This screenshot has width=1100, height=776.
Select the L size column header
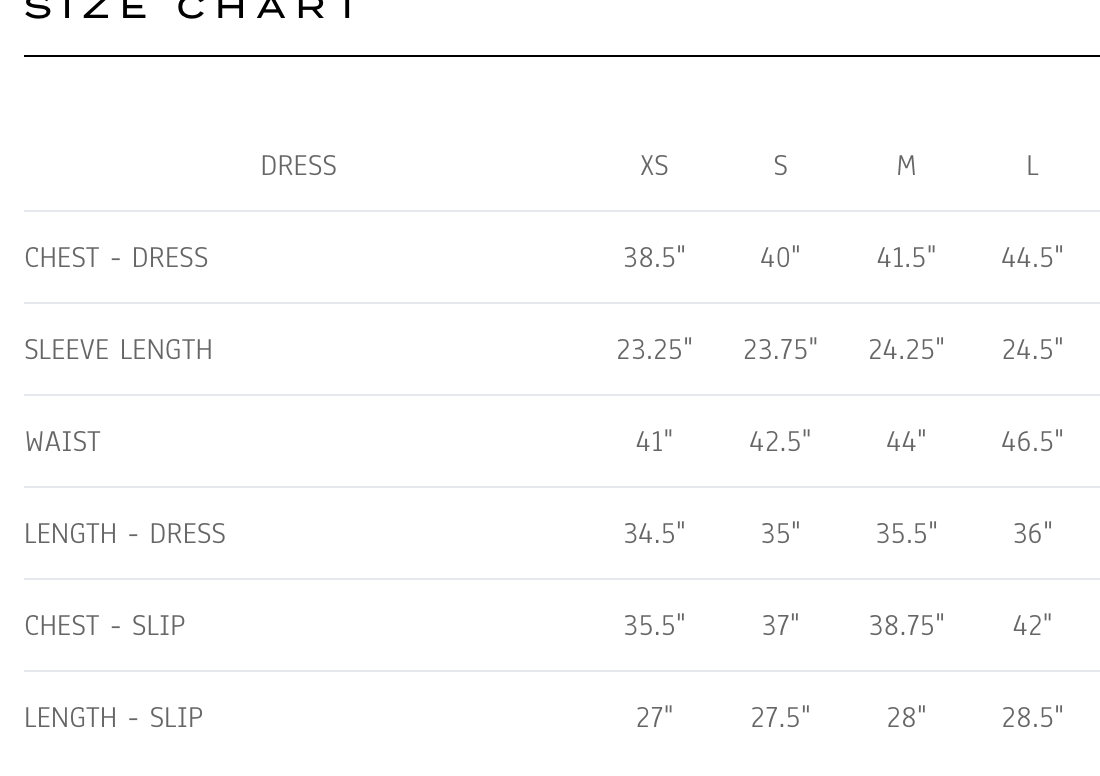tap(1032, 166)
